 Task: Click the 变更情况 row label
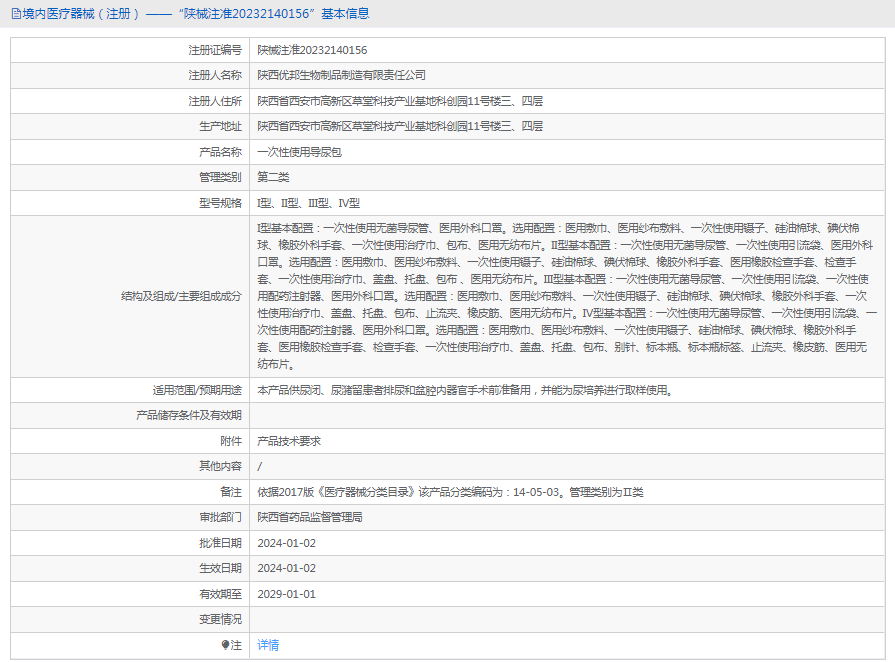coord(220,619)
